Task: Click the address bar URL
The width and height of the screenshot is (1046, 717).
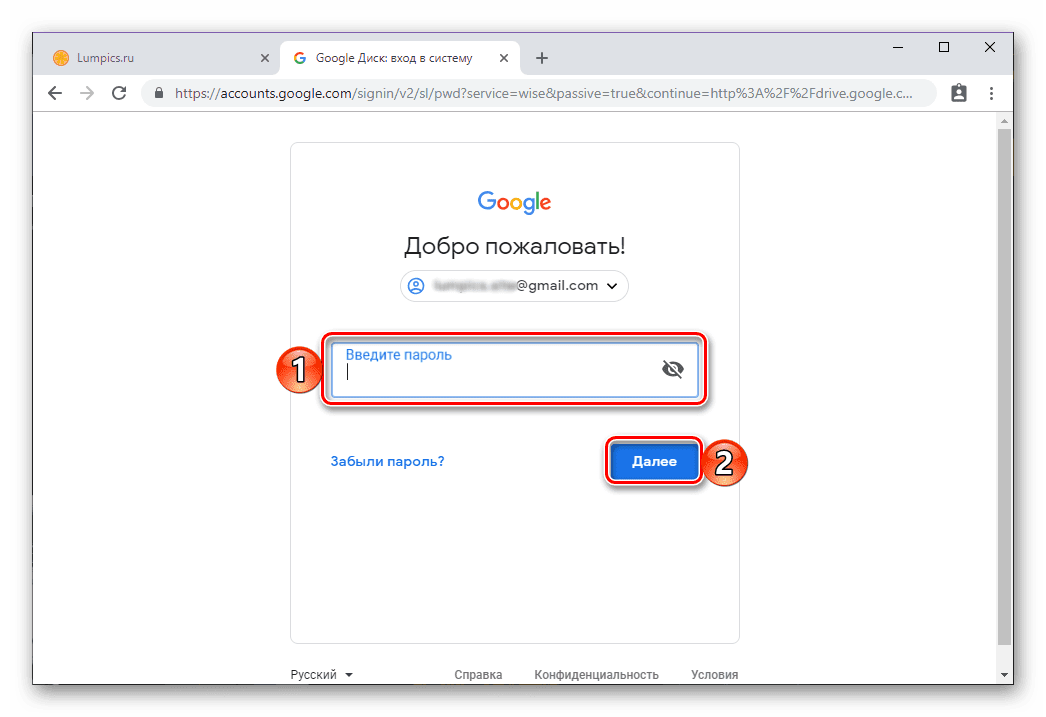Action: (x=544, y=93)
